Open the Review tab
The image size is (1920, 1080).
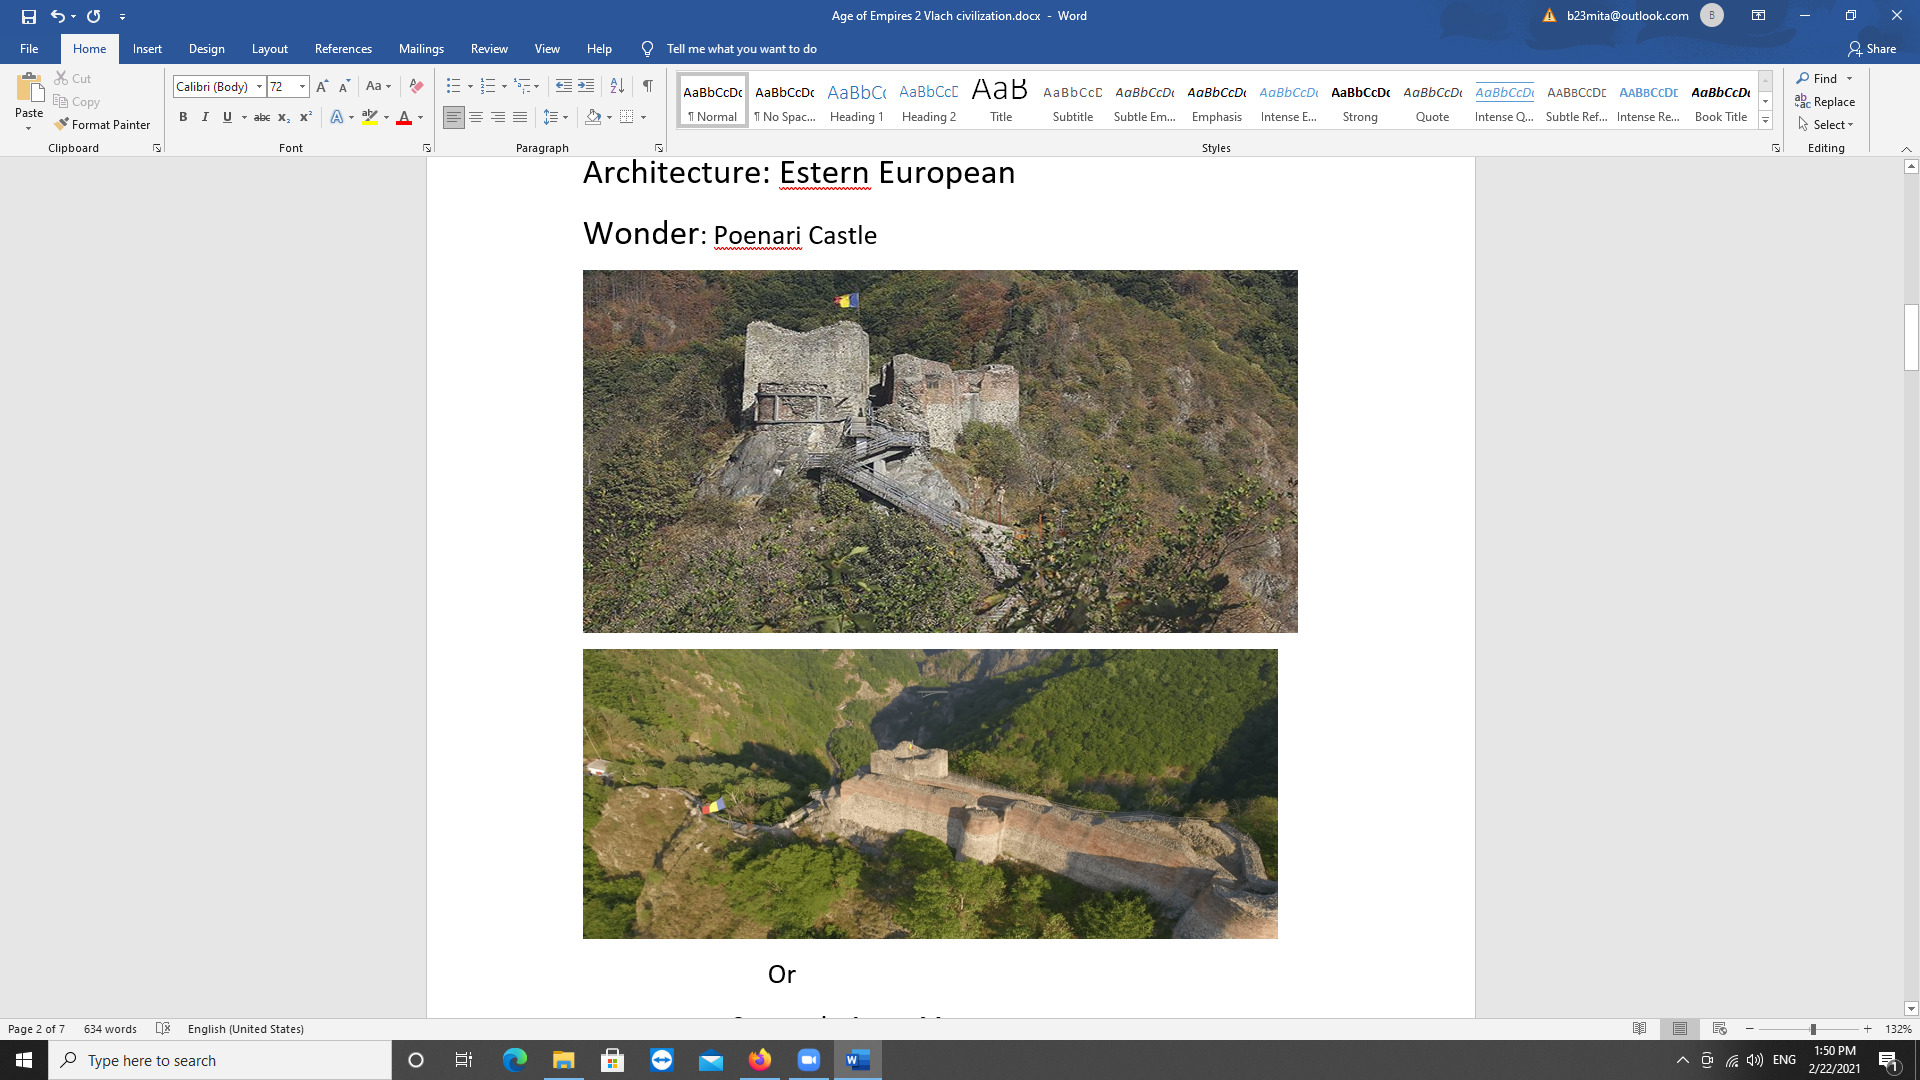(489, 48)
